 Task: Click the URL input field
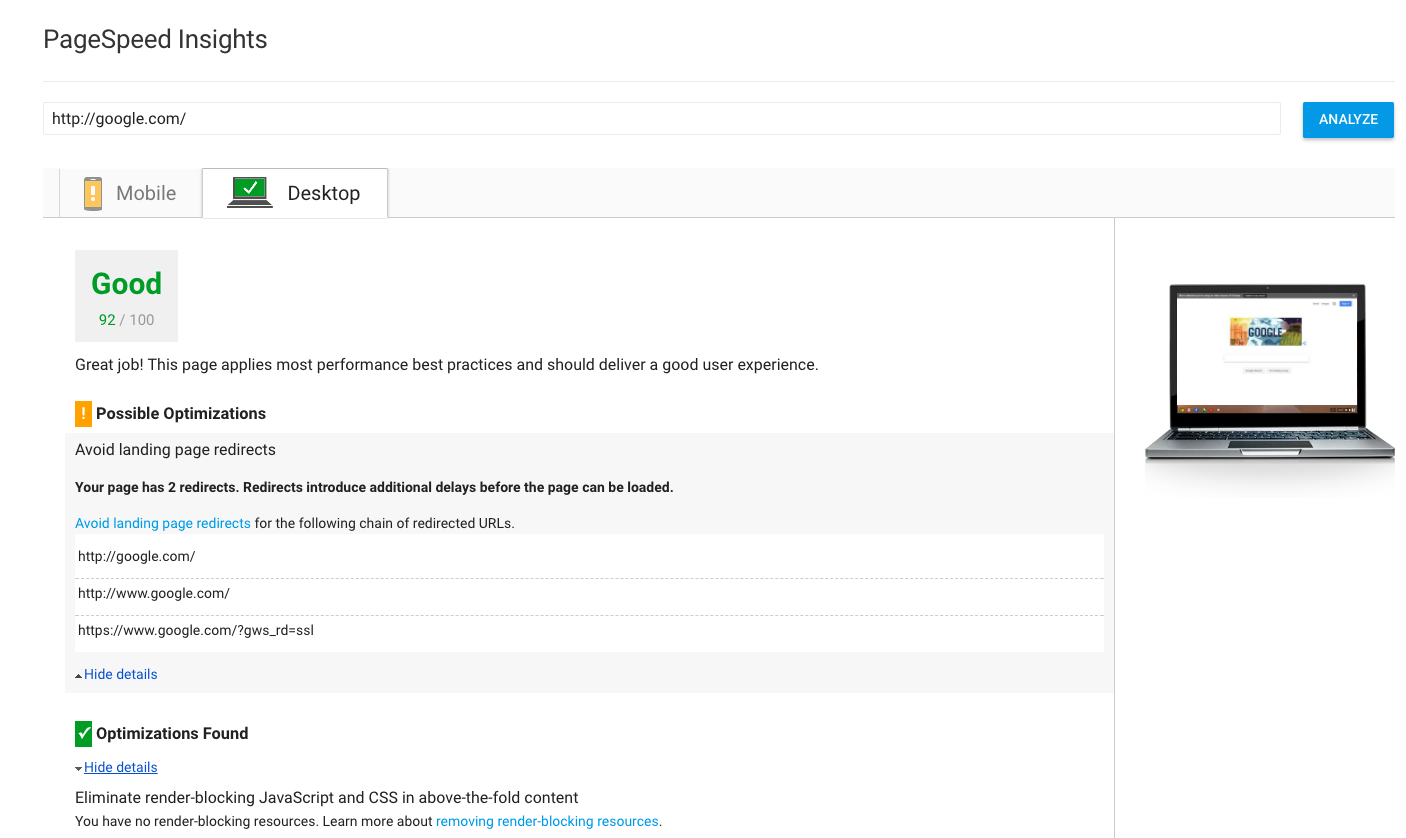(661, 118)
